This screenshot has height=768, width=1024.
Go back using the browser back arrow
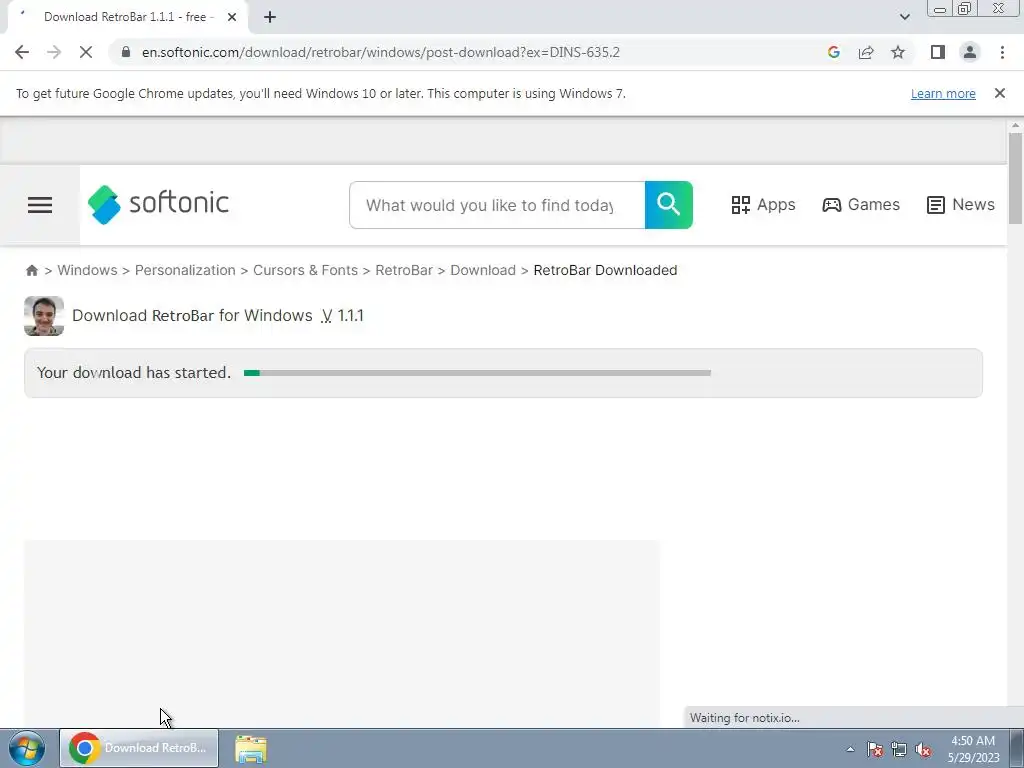(22, 52)
